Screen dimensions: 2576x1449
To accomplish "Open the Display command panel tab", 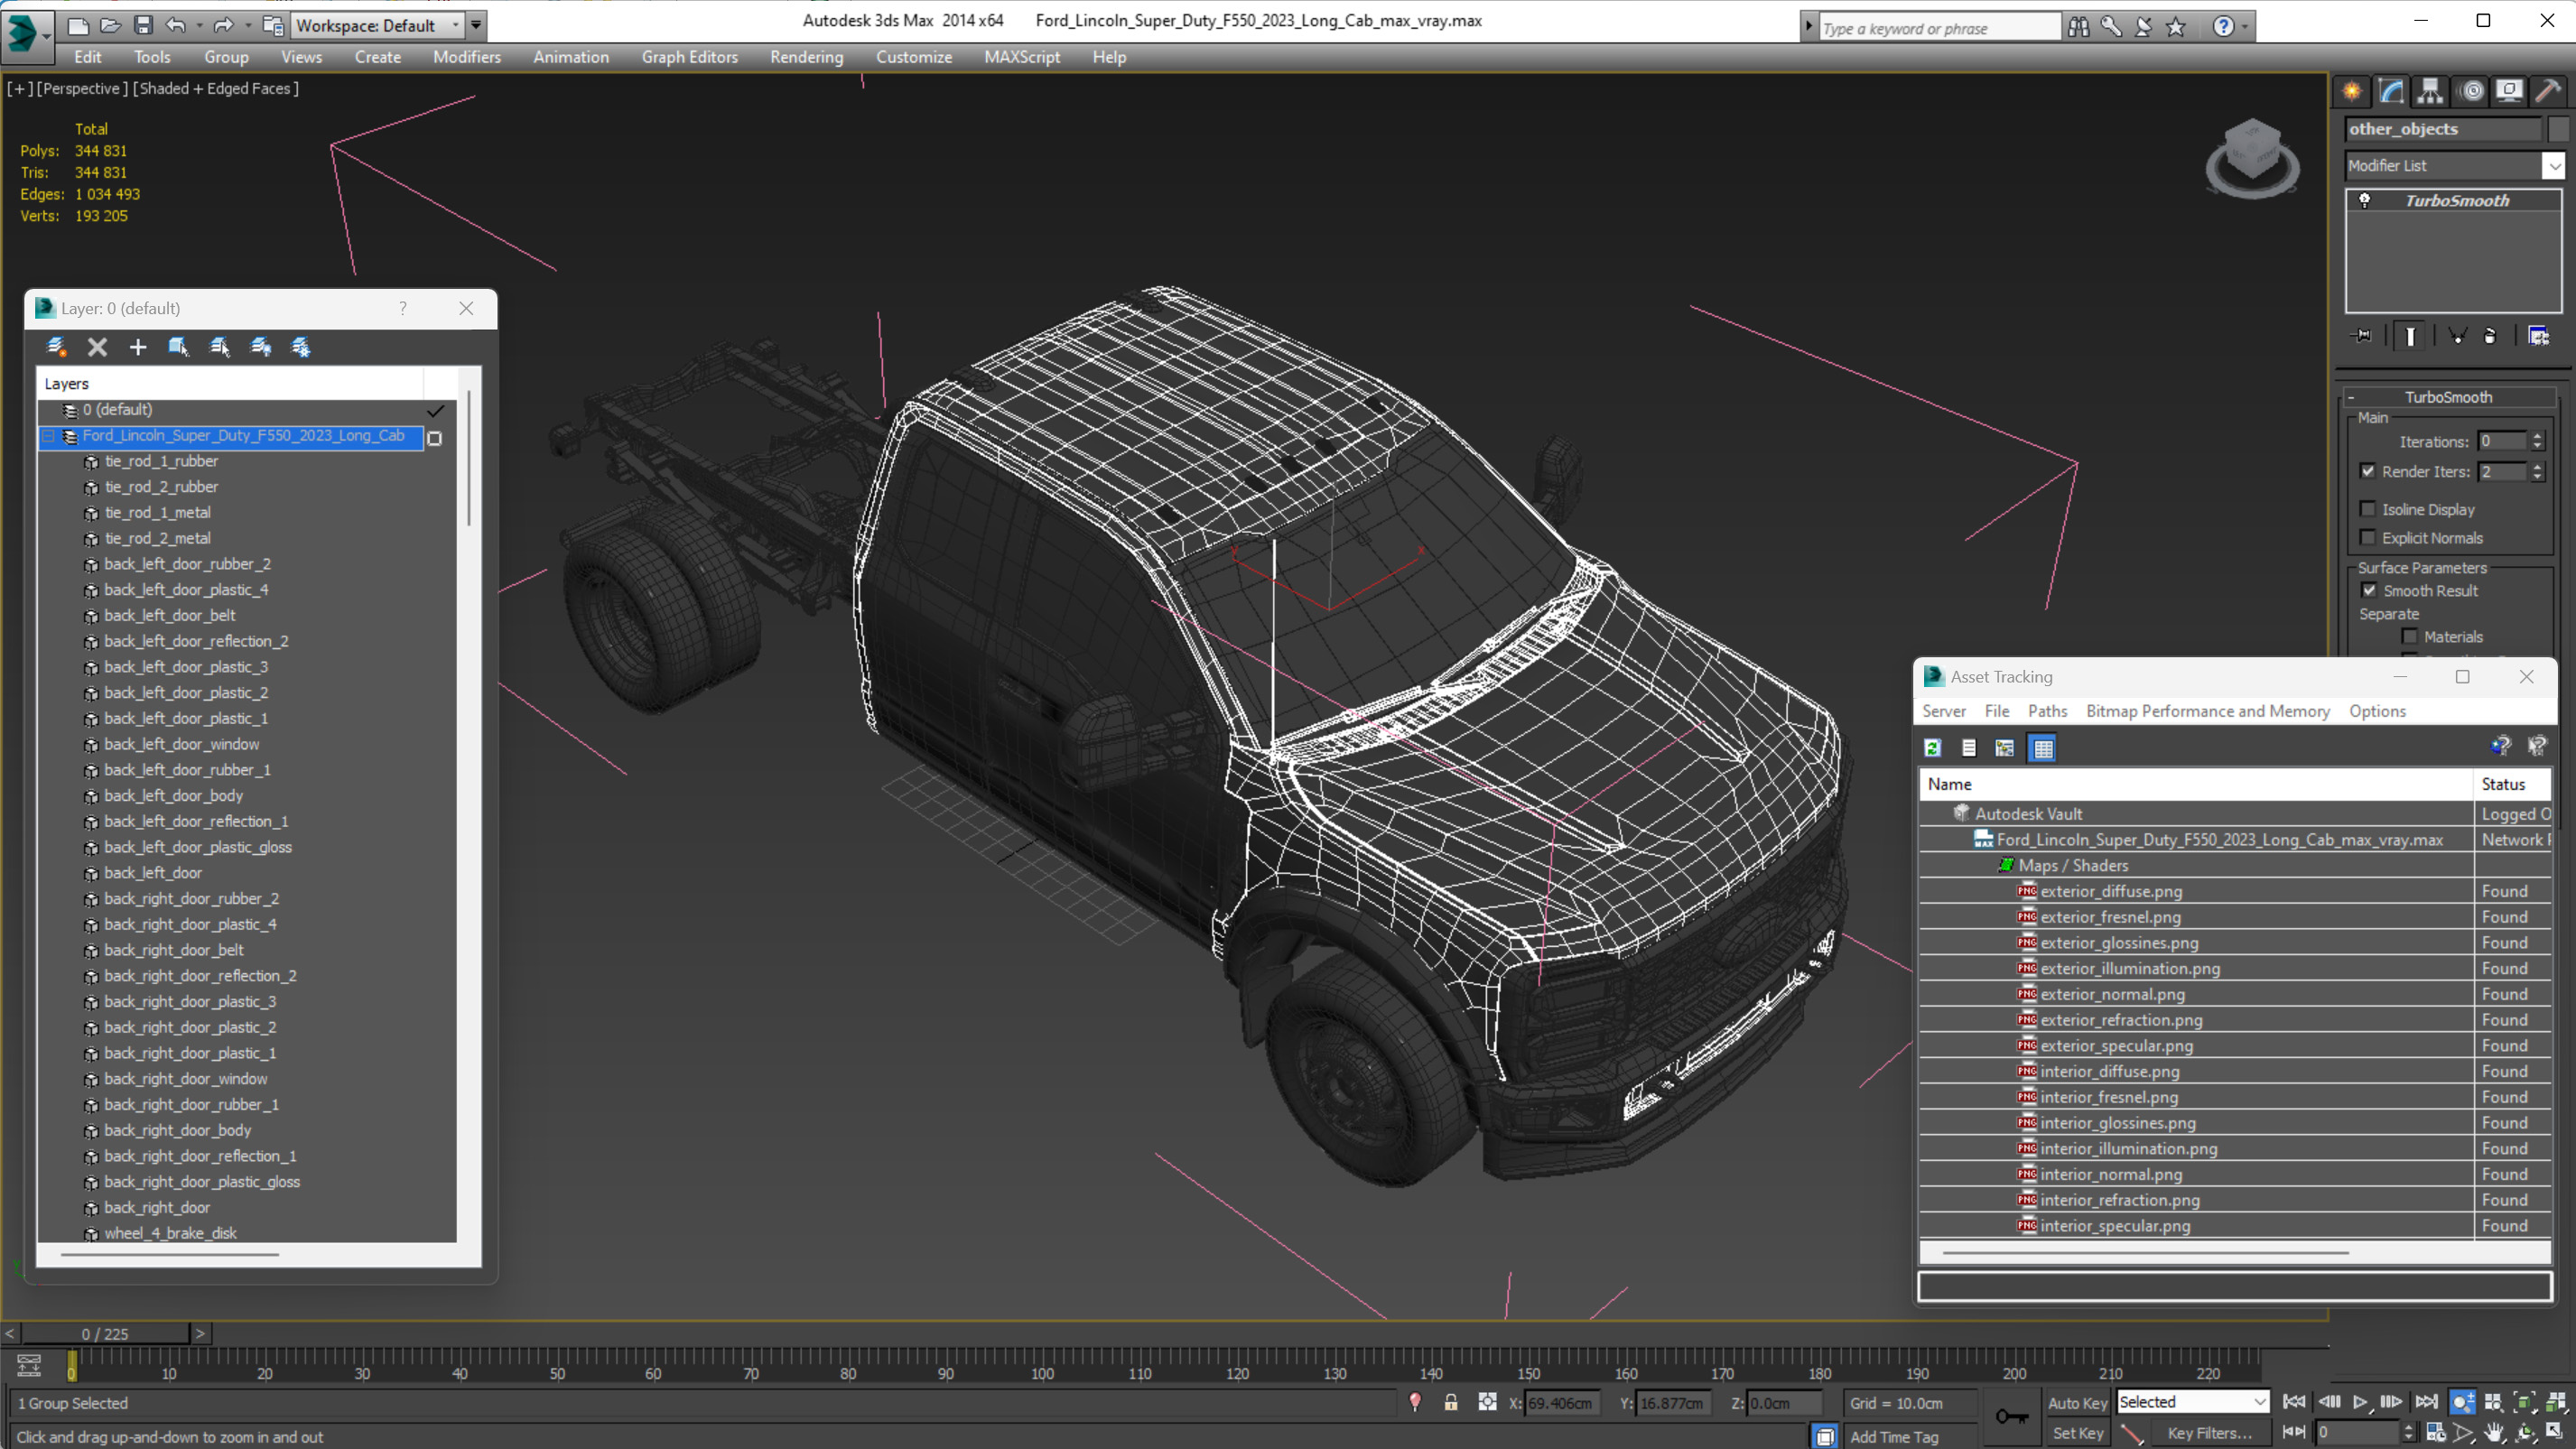I will click(x=2509, y=91).
